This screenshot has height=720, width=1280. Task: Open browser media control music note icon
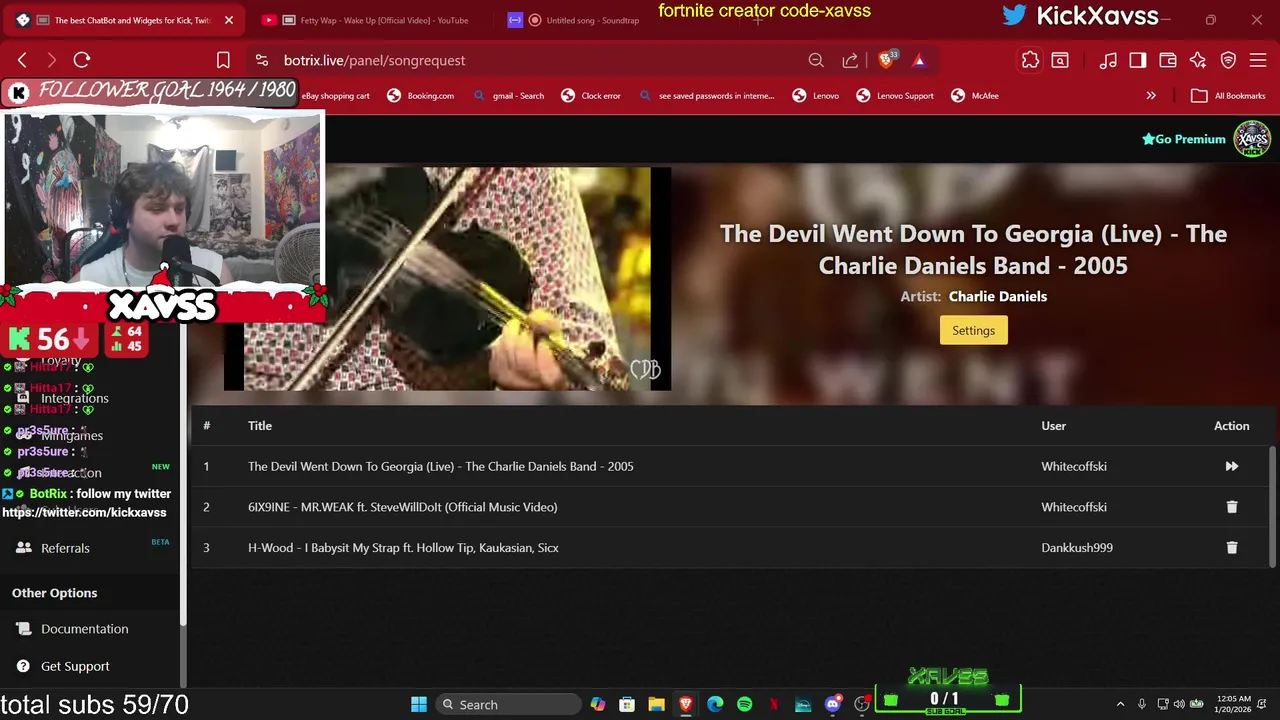[1108, 60]
